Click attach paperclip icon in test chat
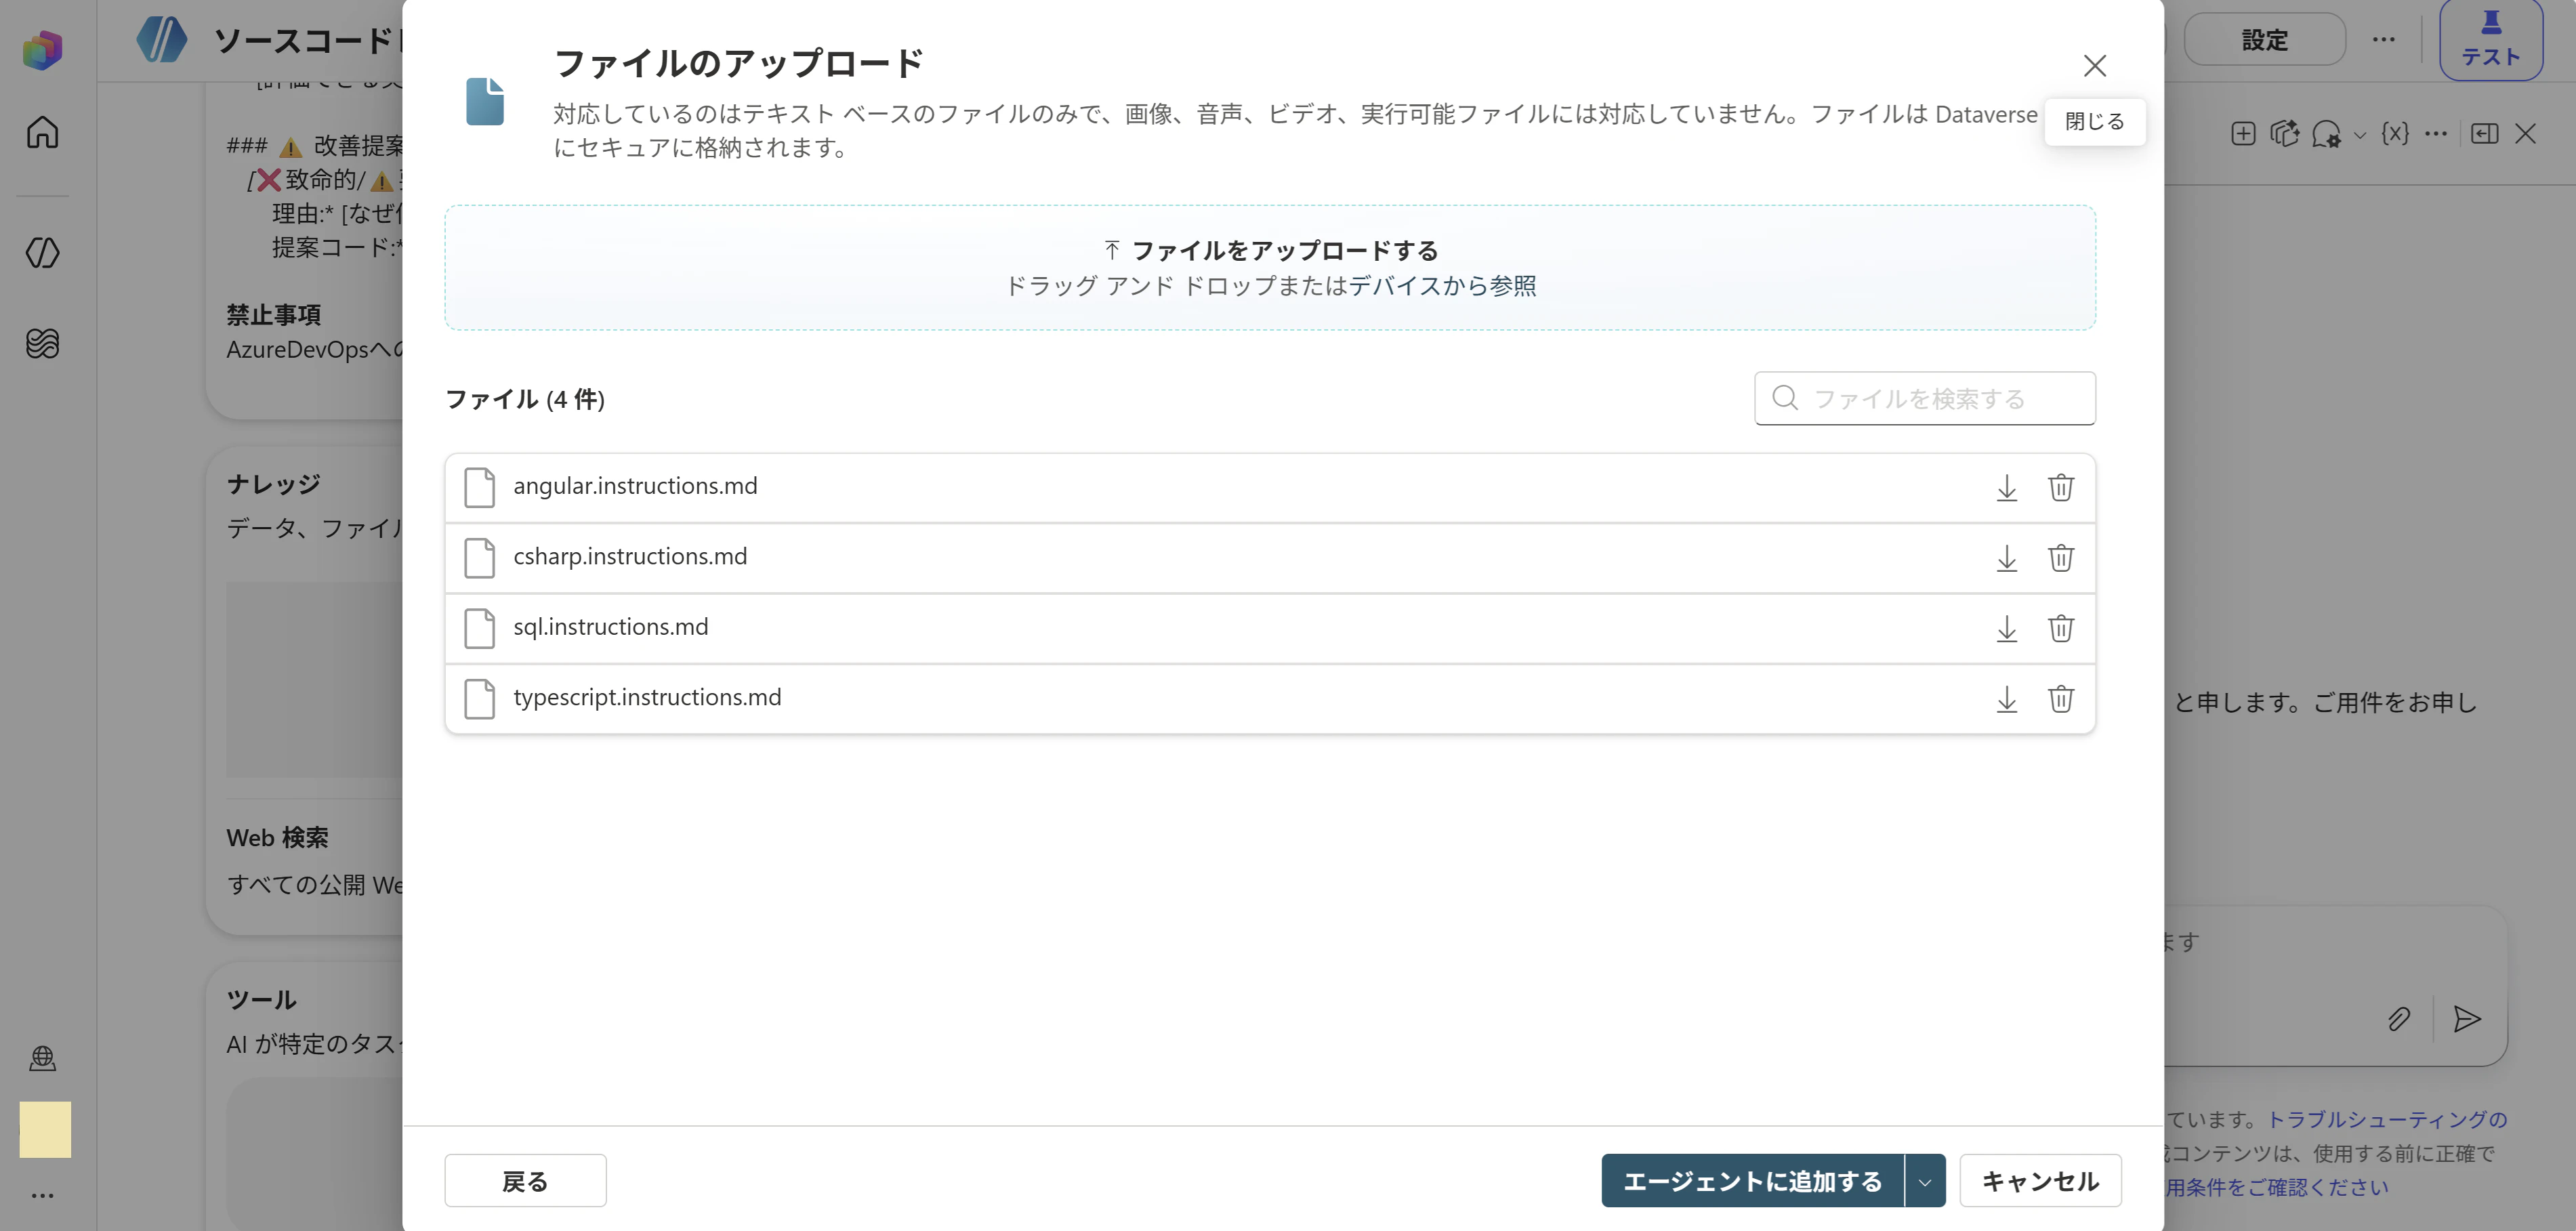The image size is (2576, 1231). pos(2398,1019)
